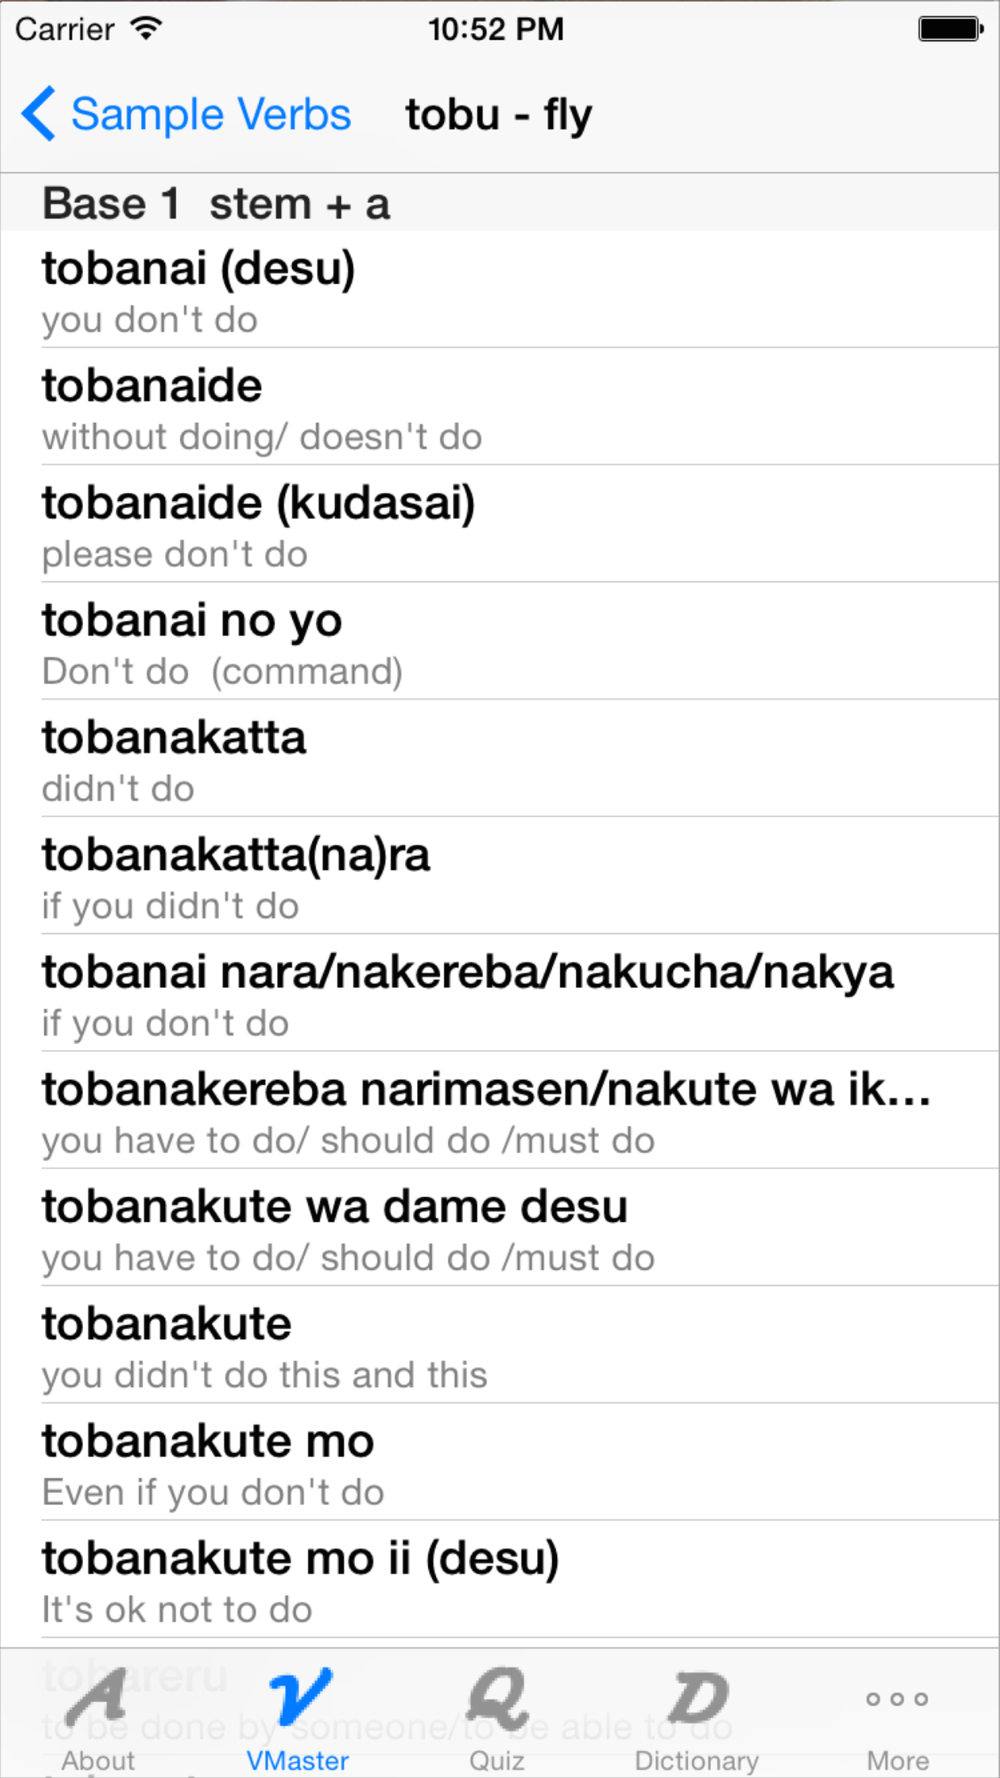Tap the back chevron arrow

38,114
